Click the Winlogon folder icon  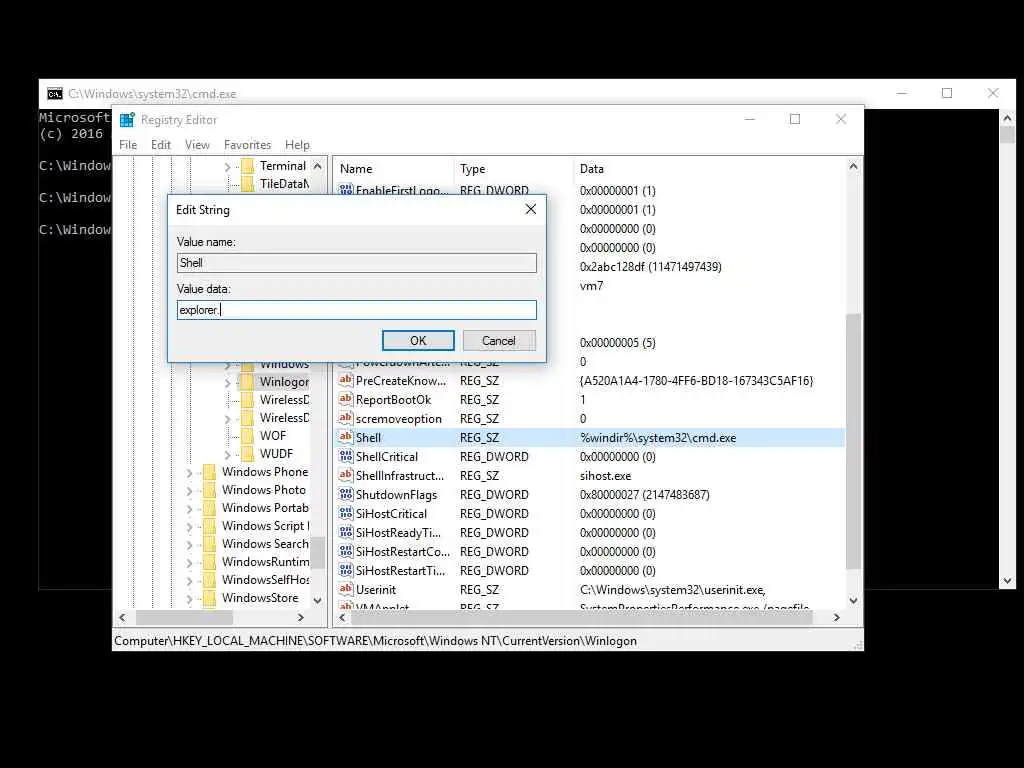[x=248, y=382]
